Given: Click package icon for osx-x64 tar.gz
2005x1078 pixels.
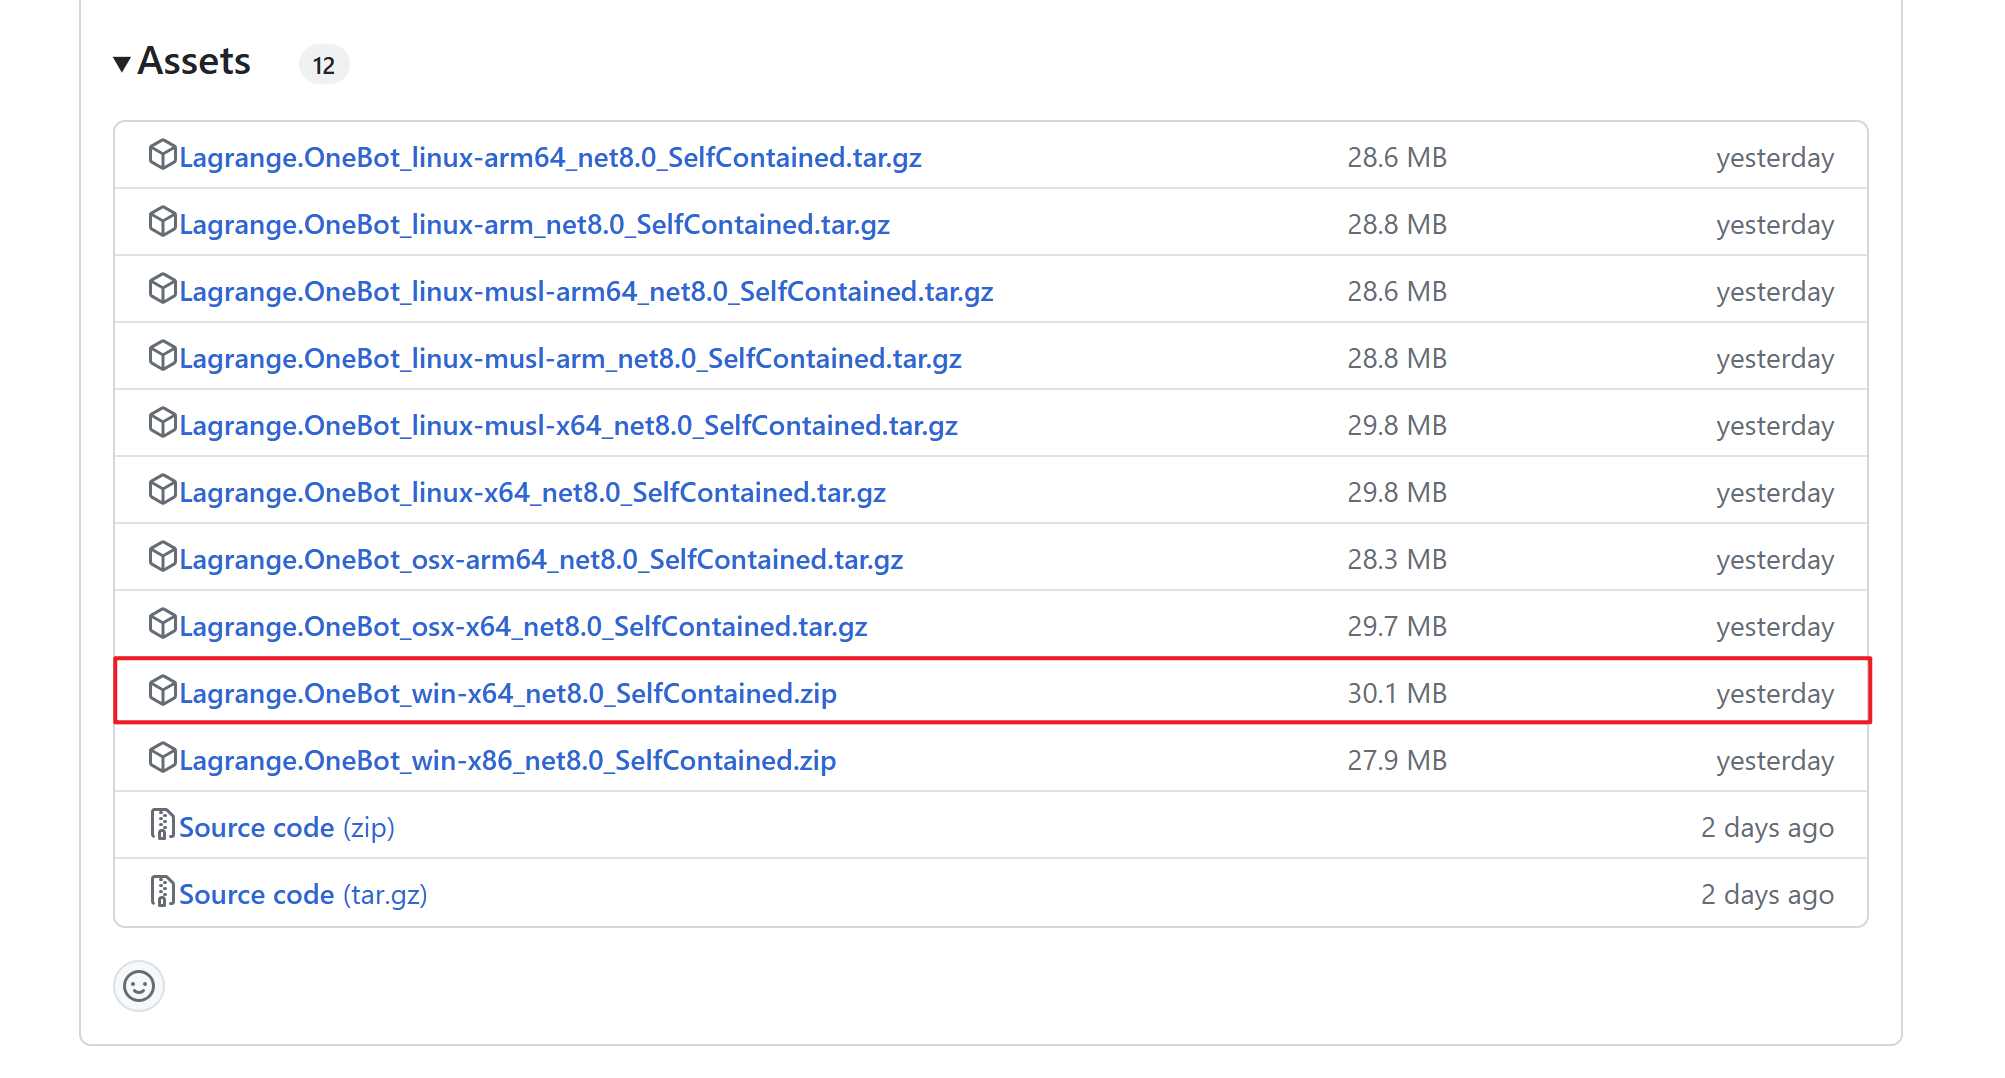Looking at the screenshot, I should pos(162,624).
